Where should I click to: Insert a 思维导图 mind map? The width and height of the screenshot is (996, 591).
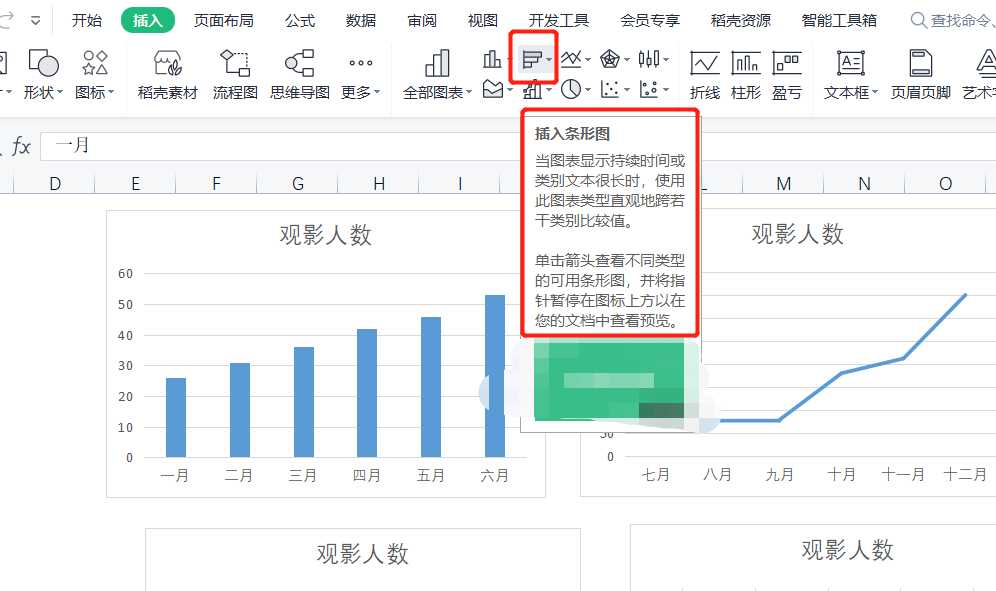pos(300,74)
